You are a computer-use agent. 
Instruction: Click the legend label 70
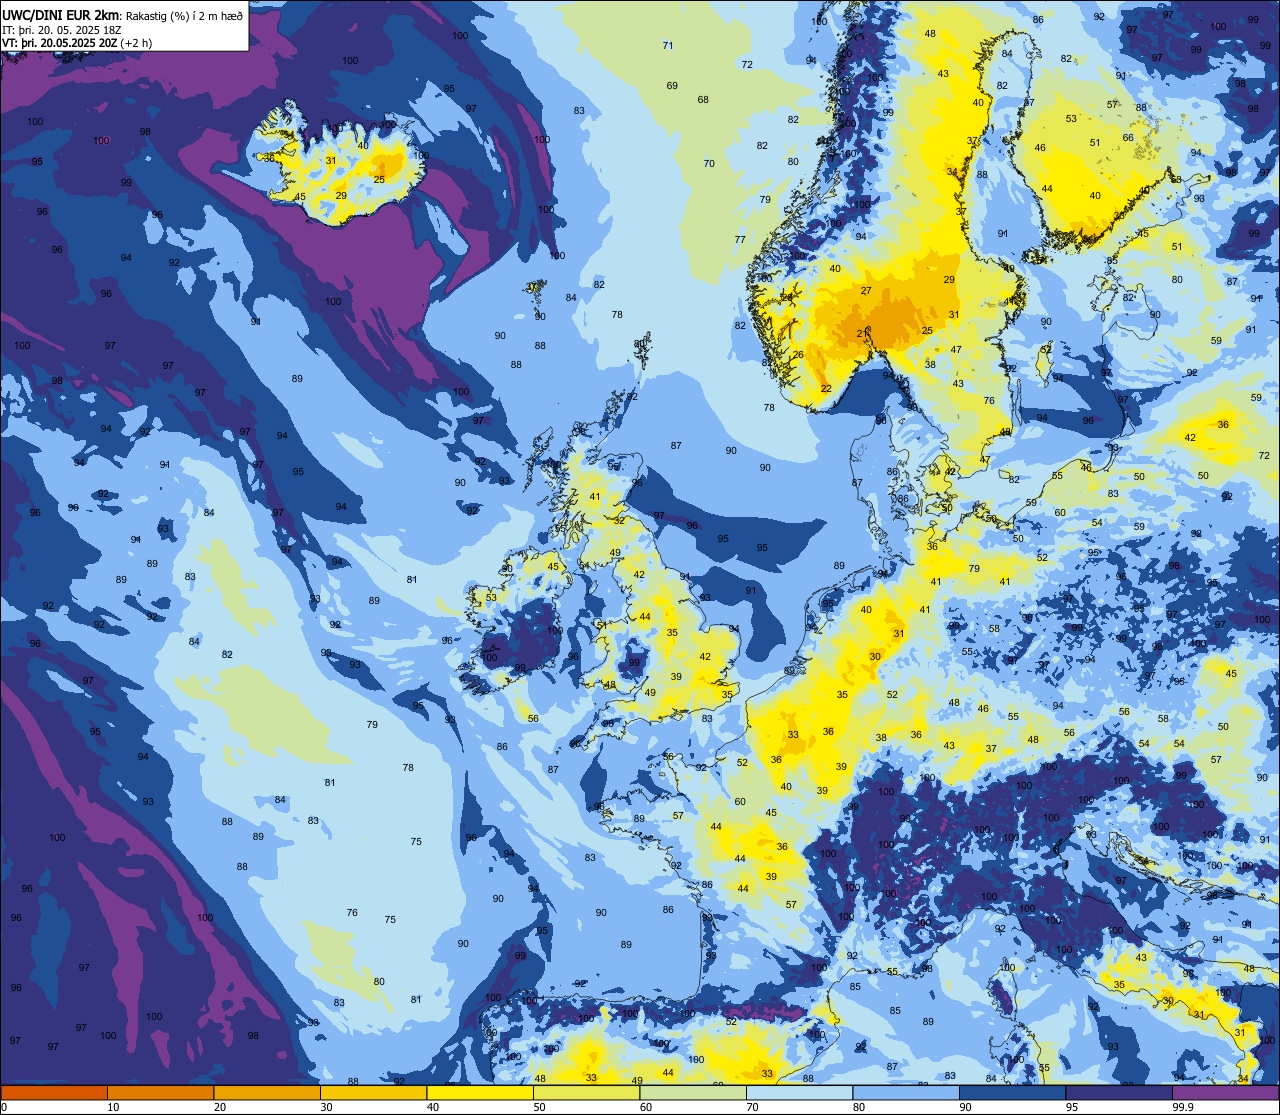pyautogui.click(x=752, y=1107)
